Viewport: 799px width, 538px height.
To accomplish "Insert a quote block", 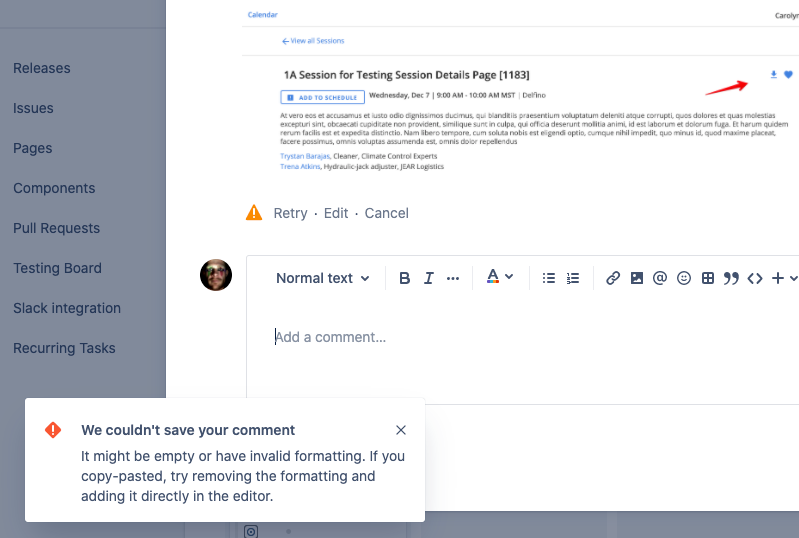I will [731, 278].
